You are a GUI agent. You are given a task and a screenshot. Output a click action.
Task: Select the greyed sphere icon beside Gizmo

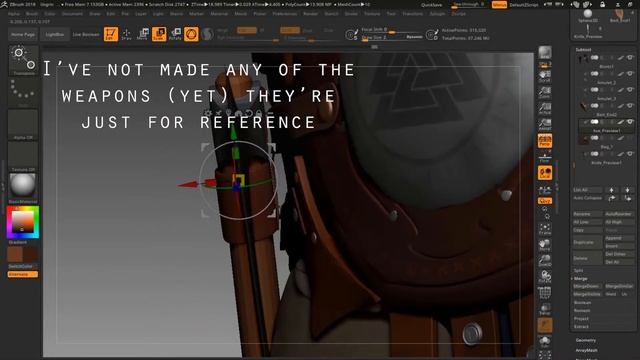(x=207, y=34)
